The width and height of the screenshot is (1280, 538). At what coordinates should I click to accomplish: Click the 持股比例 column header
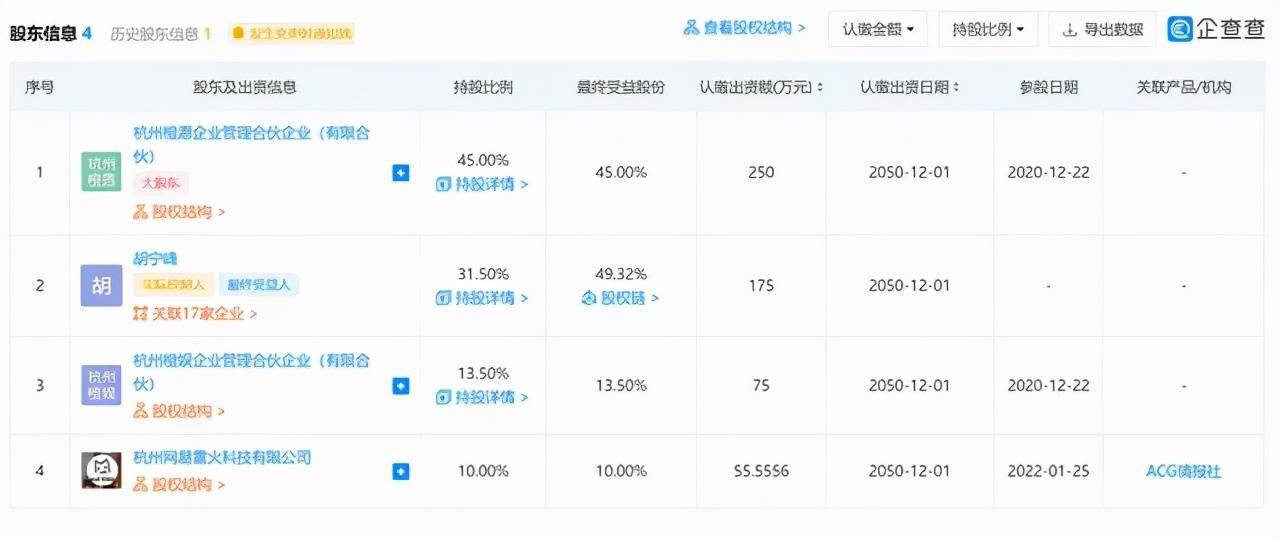coord(482,87)
